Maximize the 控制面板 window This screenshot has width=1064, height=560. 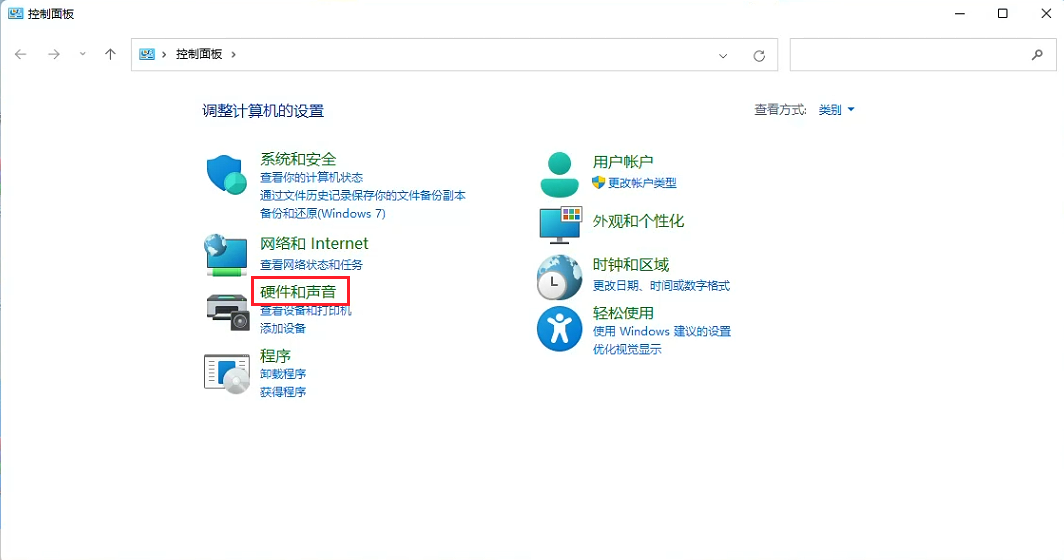1002,14
